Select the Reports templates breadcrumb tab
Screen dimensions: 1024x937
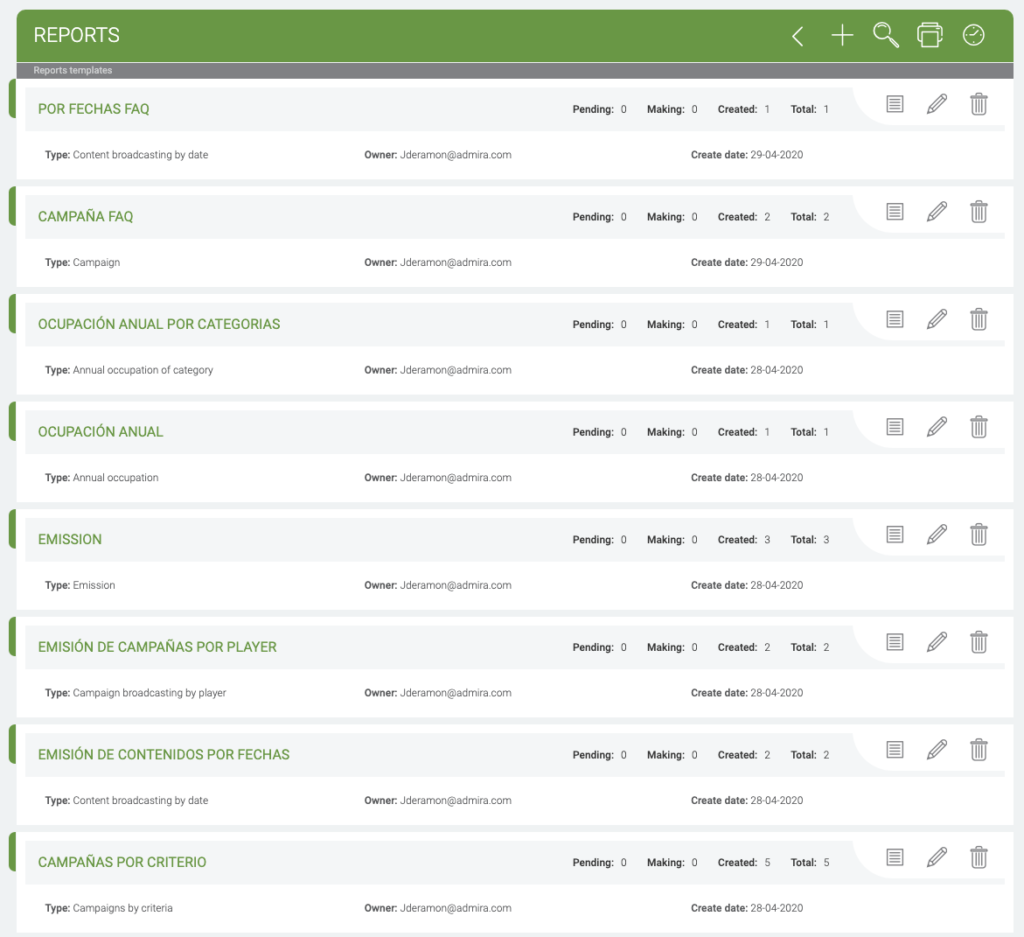pos(73,71)
